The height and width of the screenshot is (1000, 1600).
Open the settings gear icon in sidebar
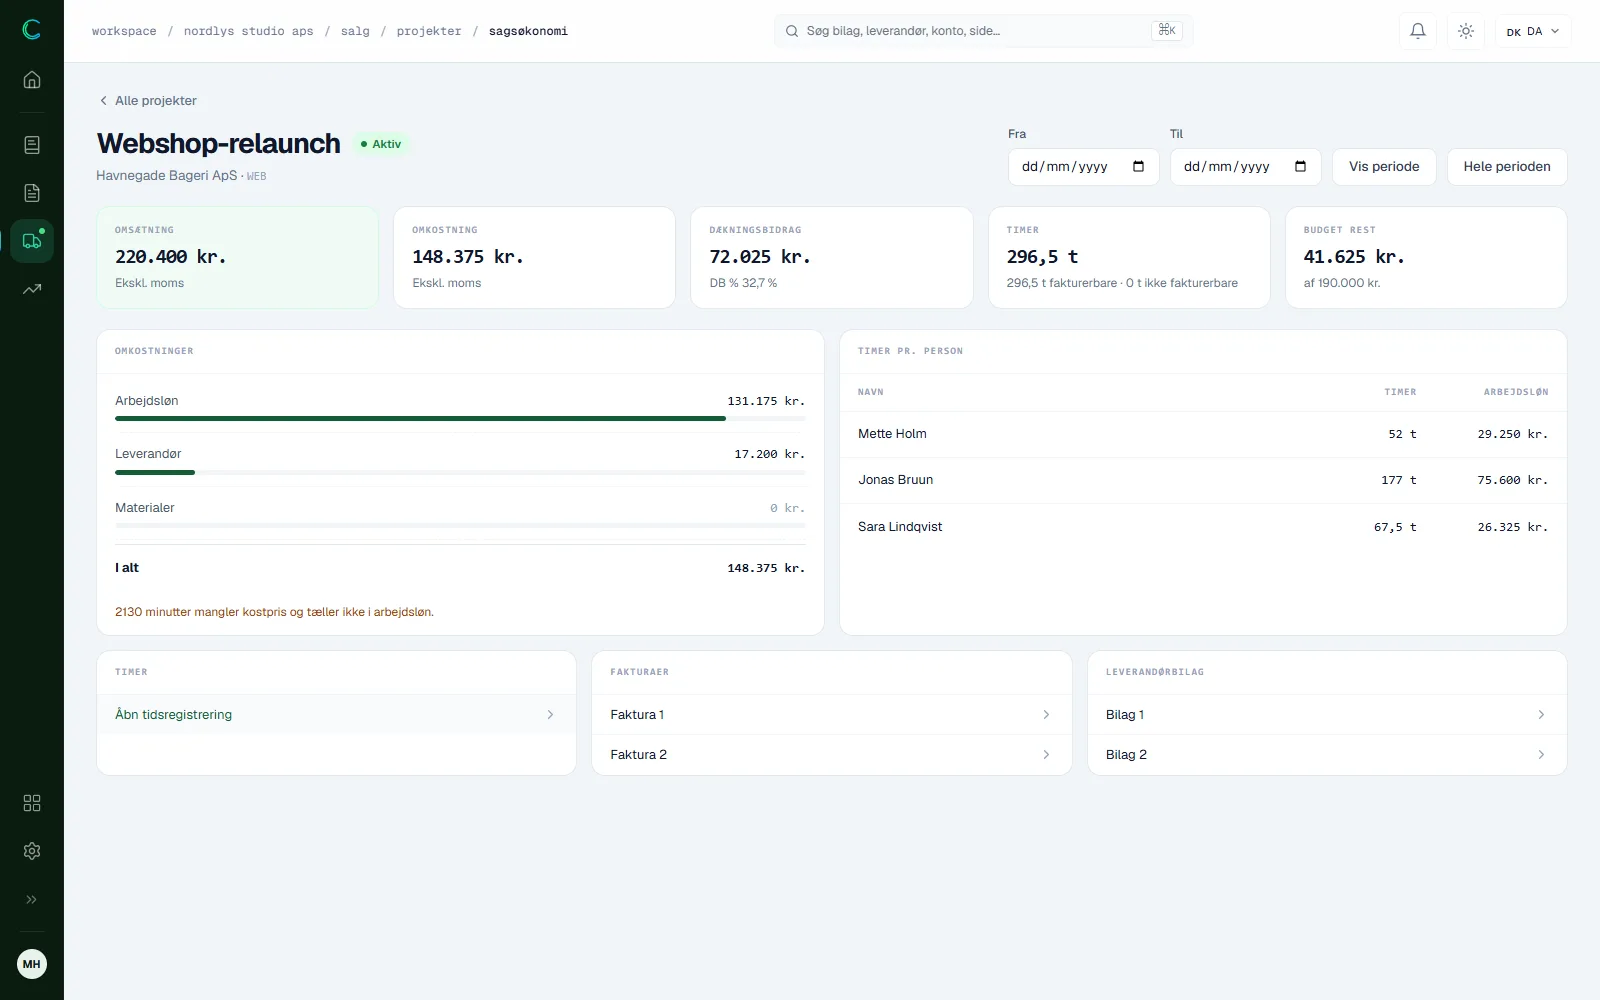32,851
